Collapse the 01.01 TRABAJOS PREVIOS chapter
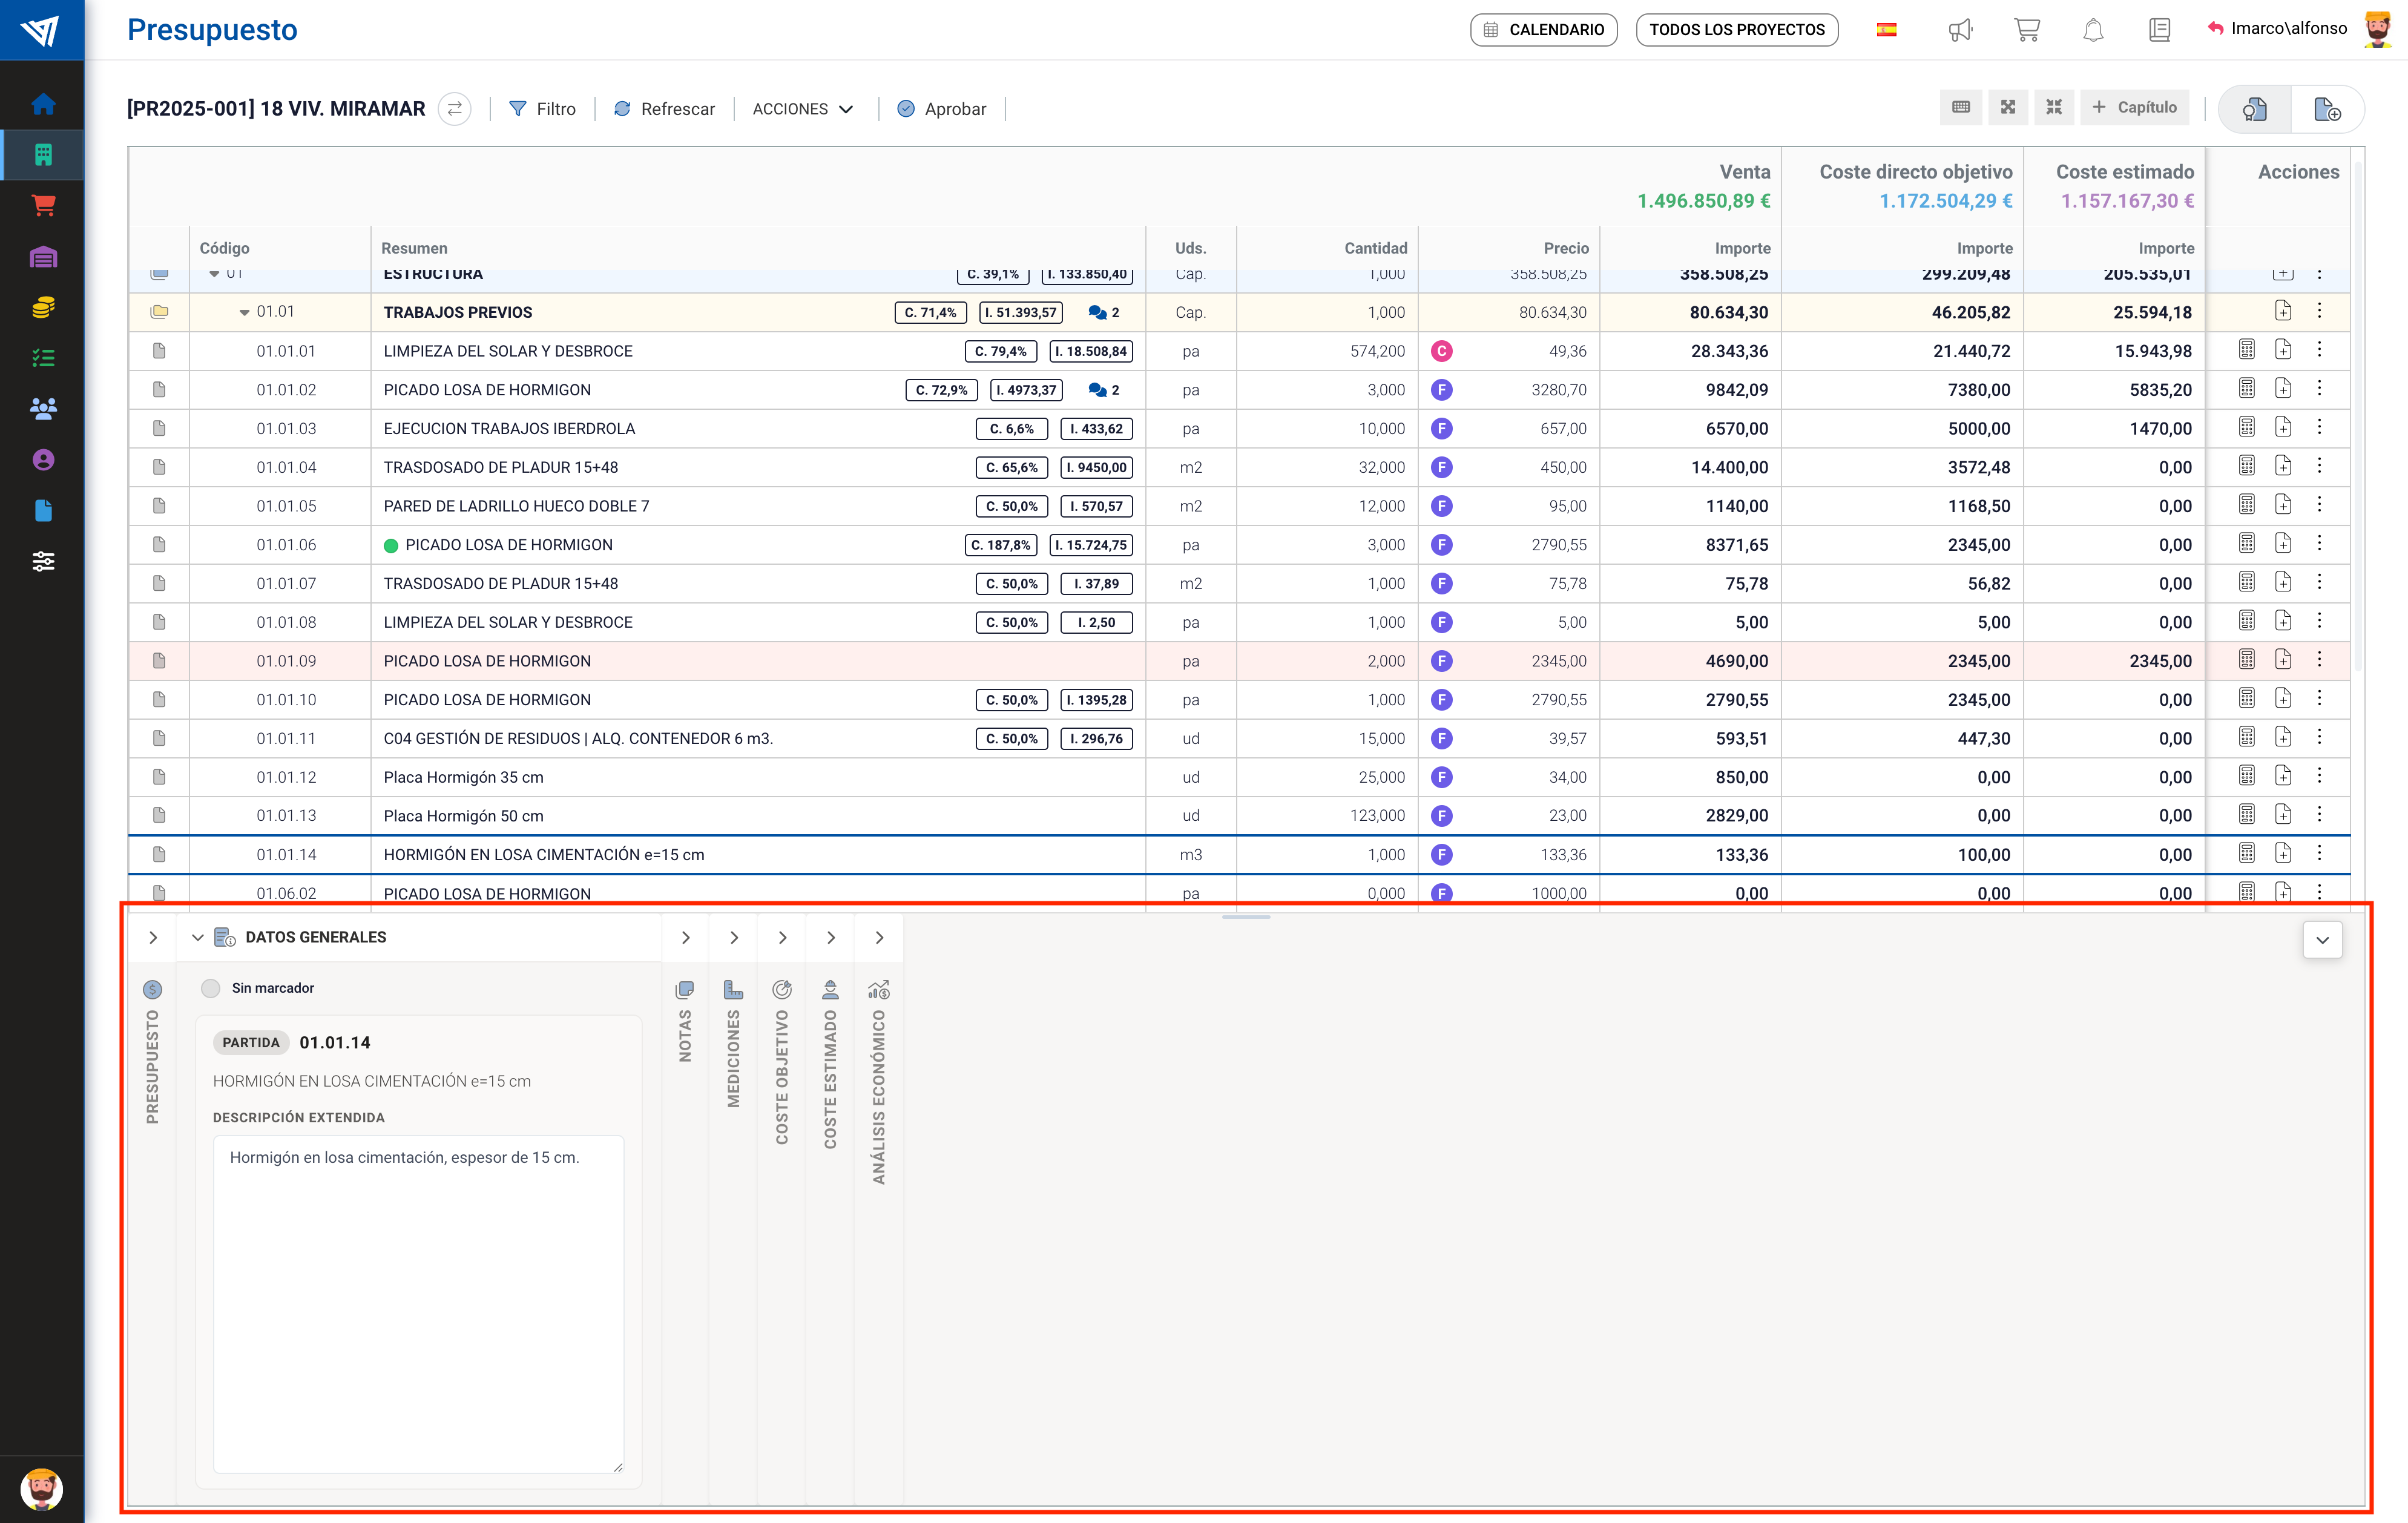 (x=244, y=313)
